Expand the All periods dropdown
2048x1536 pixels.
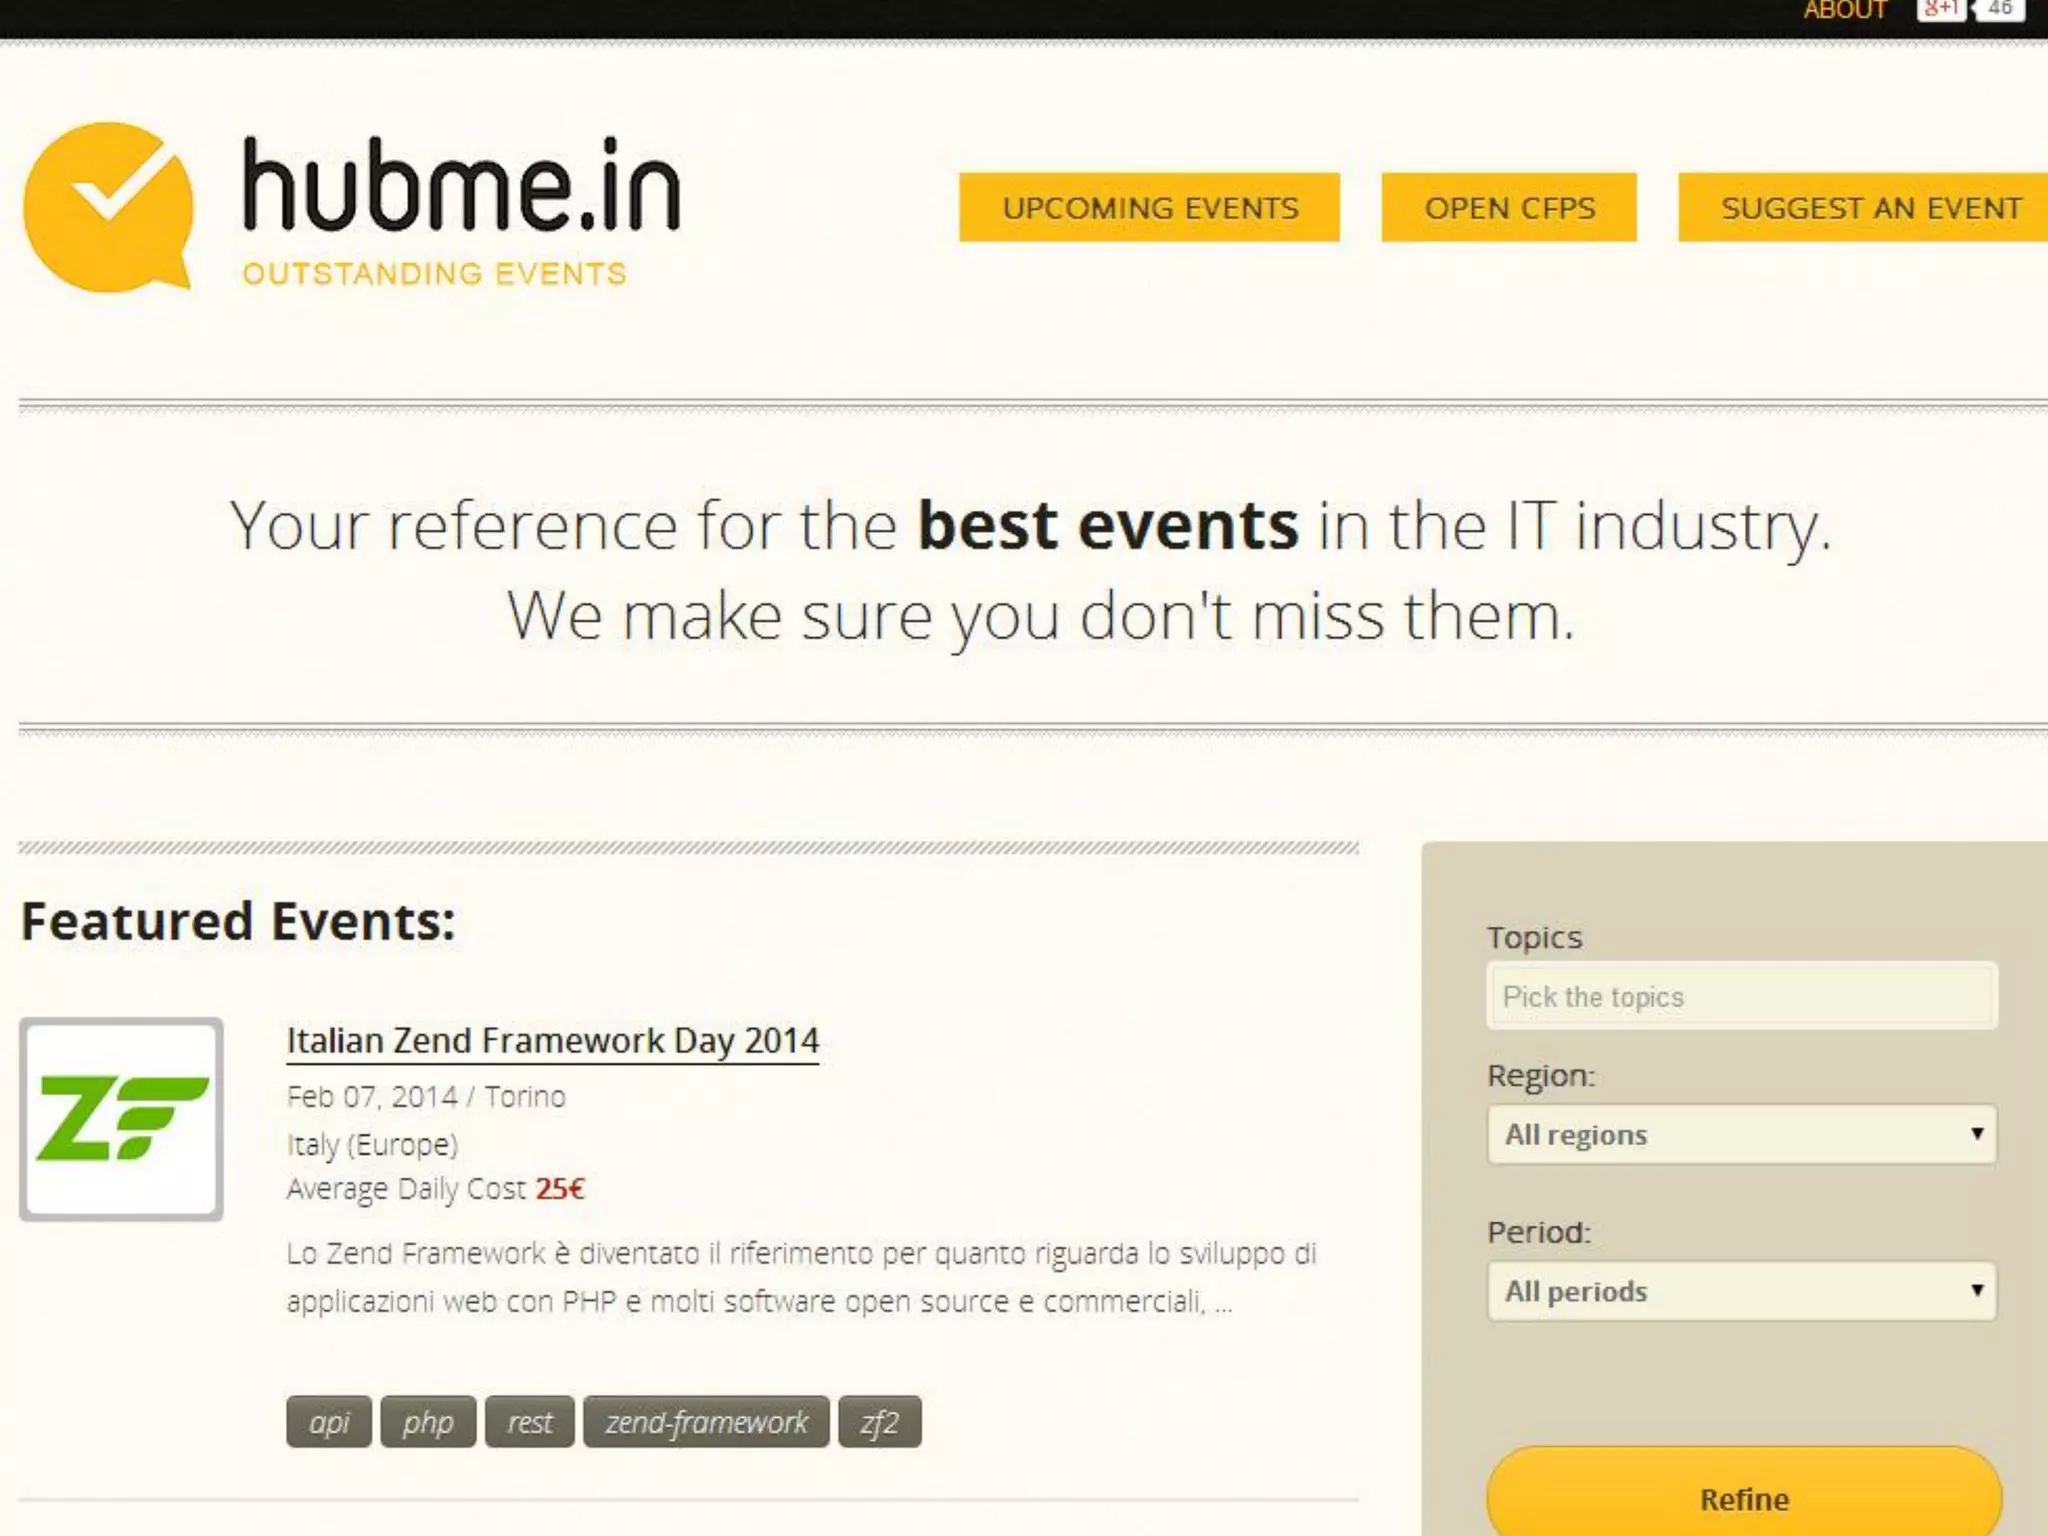tap(1740, 1291)
